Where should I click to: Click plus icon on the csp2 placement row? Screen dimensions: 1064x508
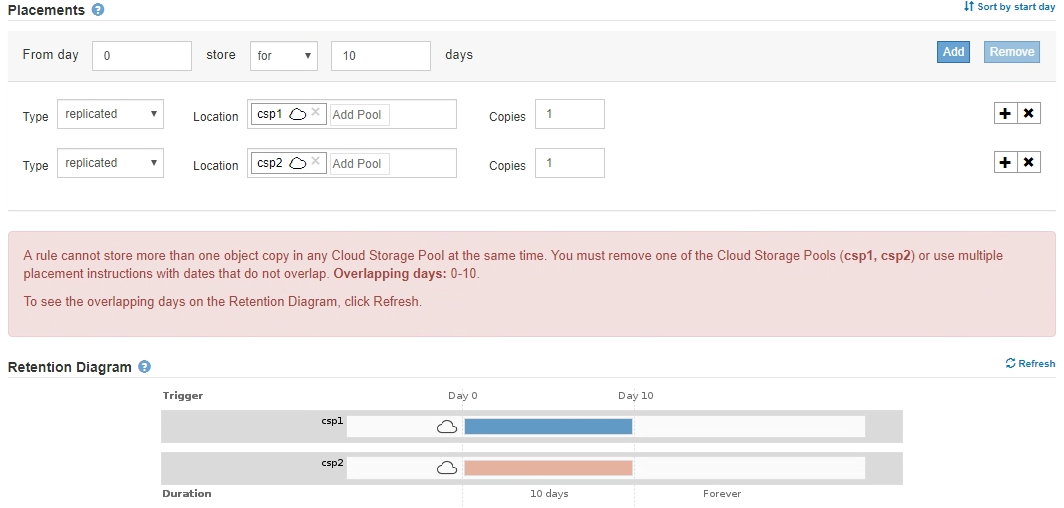[x=1005, y=162]
